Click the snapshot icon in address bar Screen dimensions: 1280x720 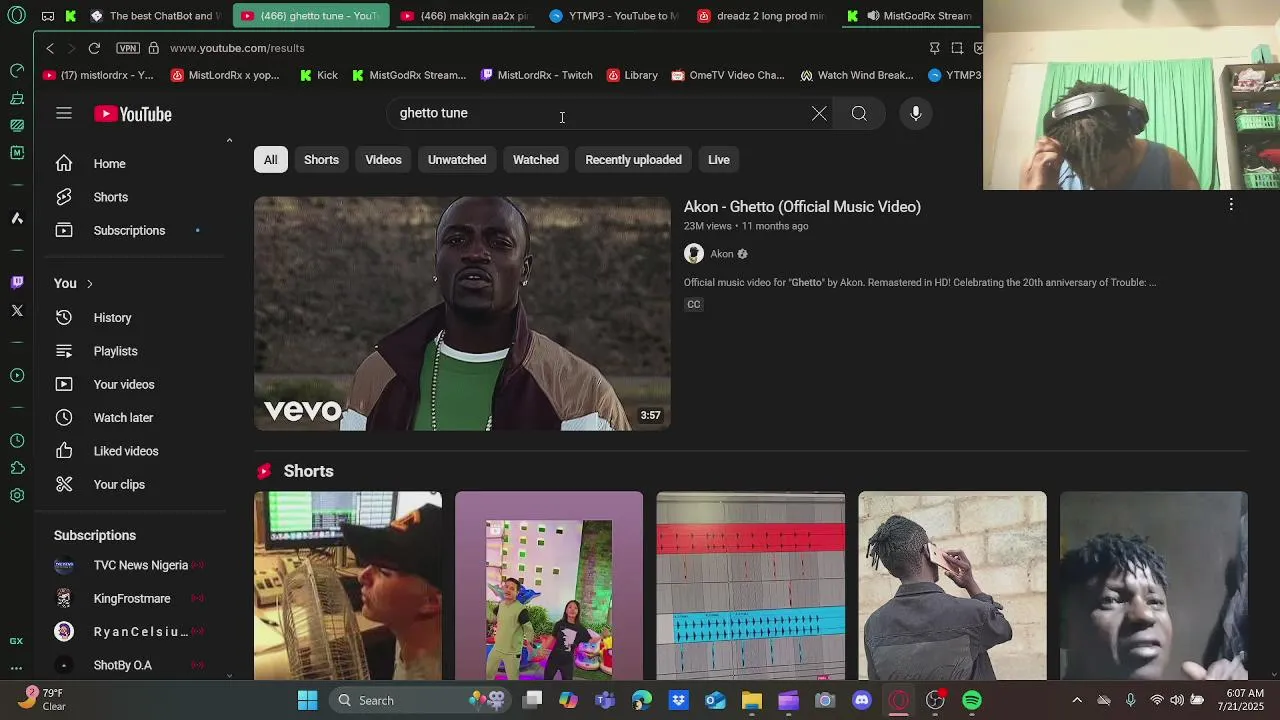(x=957, y=48)
